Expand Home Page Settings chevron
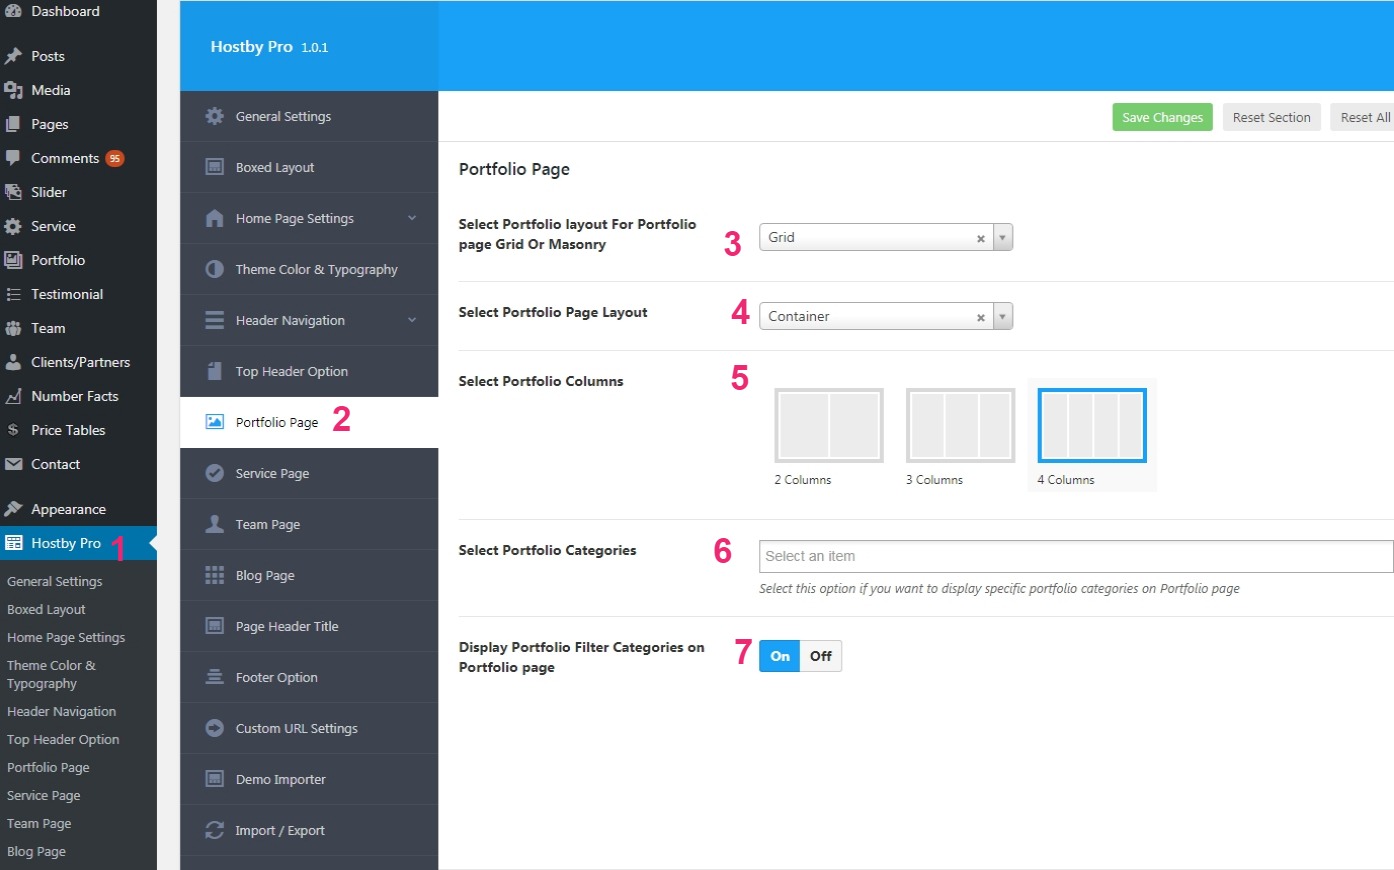The width and height of the screenshot is (1394, 870). pyautogui.click(x=412, y=218)
